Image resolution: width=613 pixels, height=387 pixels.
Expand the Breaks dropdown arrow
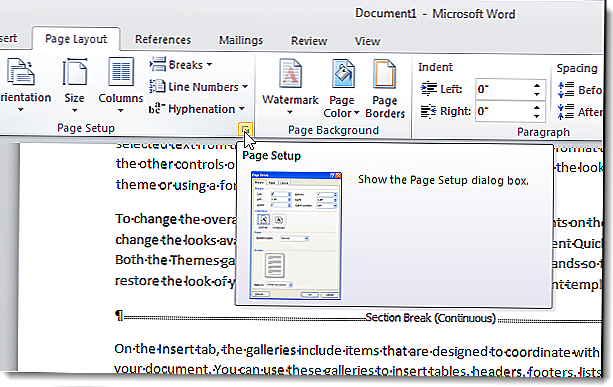(x=209, y=64)
